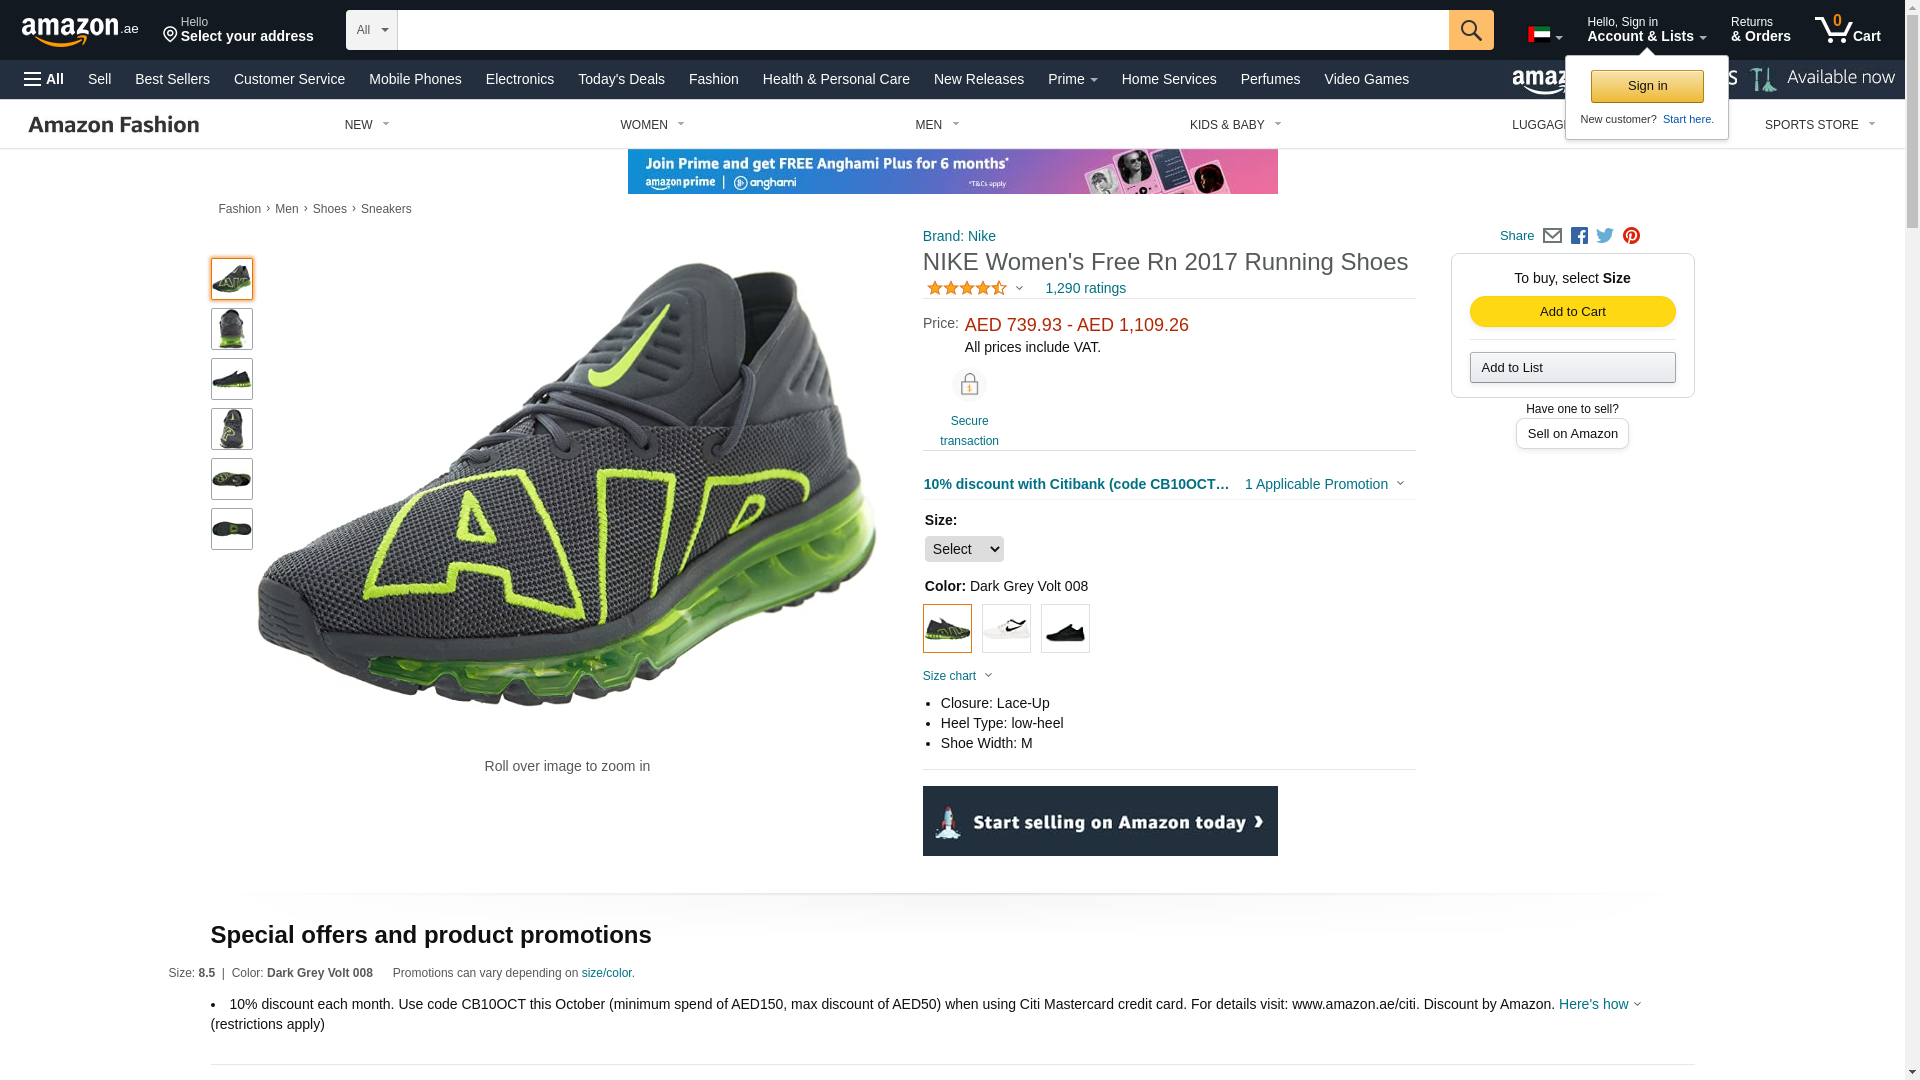
Task: Share product on Pinterest
Action: click(x=1631, y=236)
